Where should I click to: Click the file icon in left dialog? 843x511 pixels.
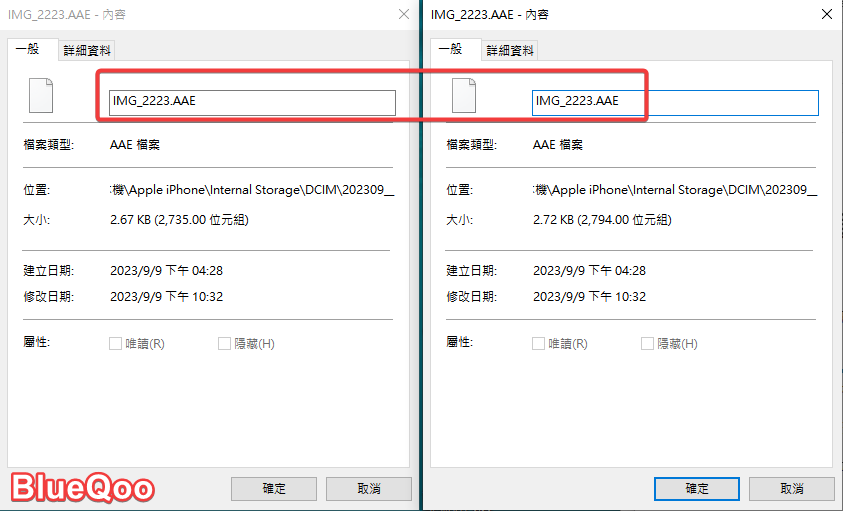click(41, 95)
